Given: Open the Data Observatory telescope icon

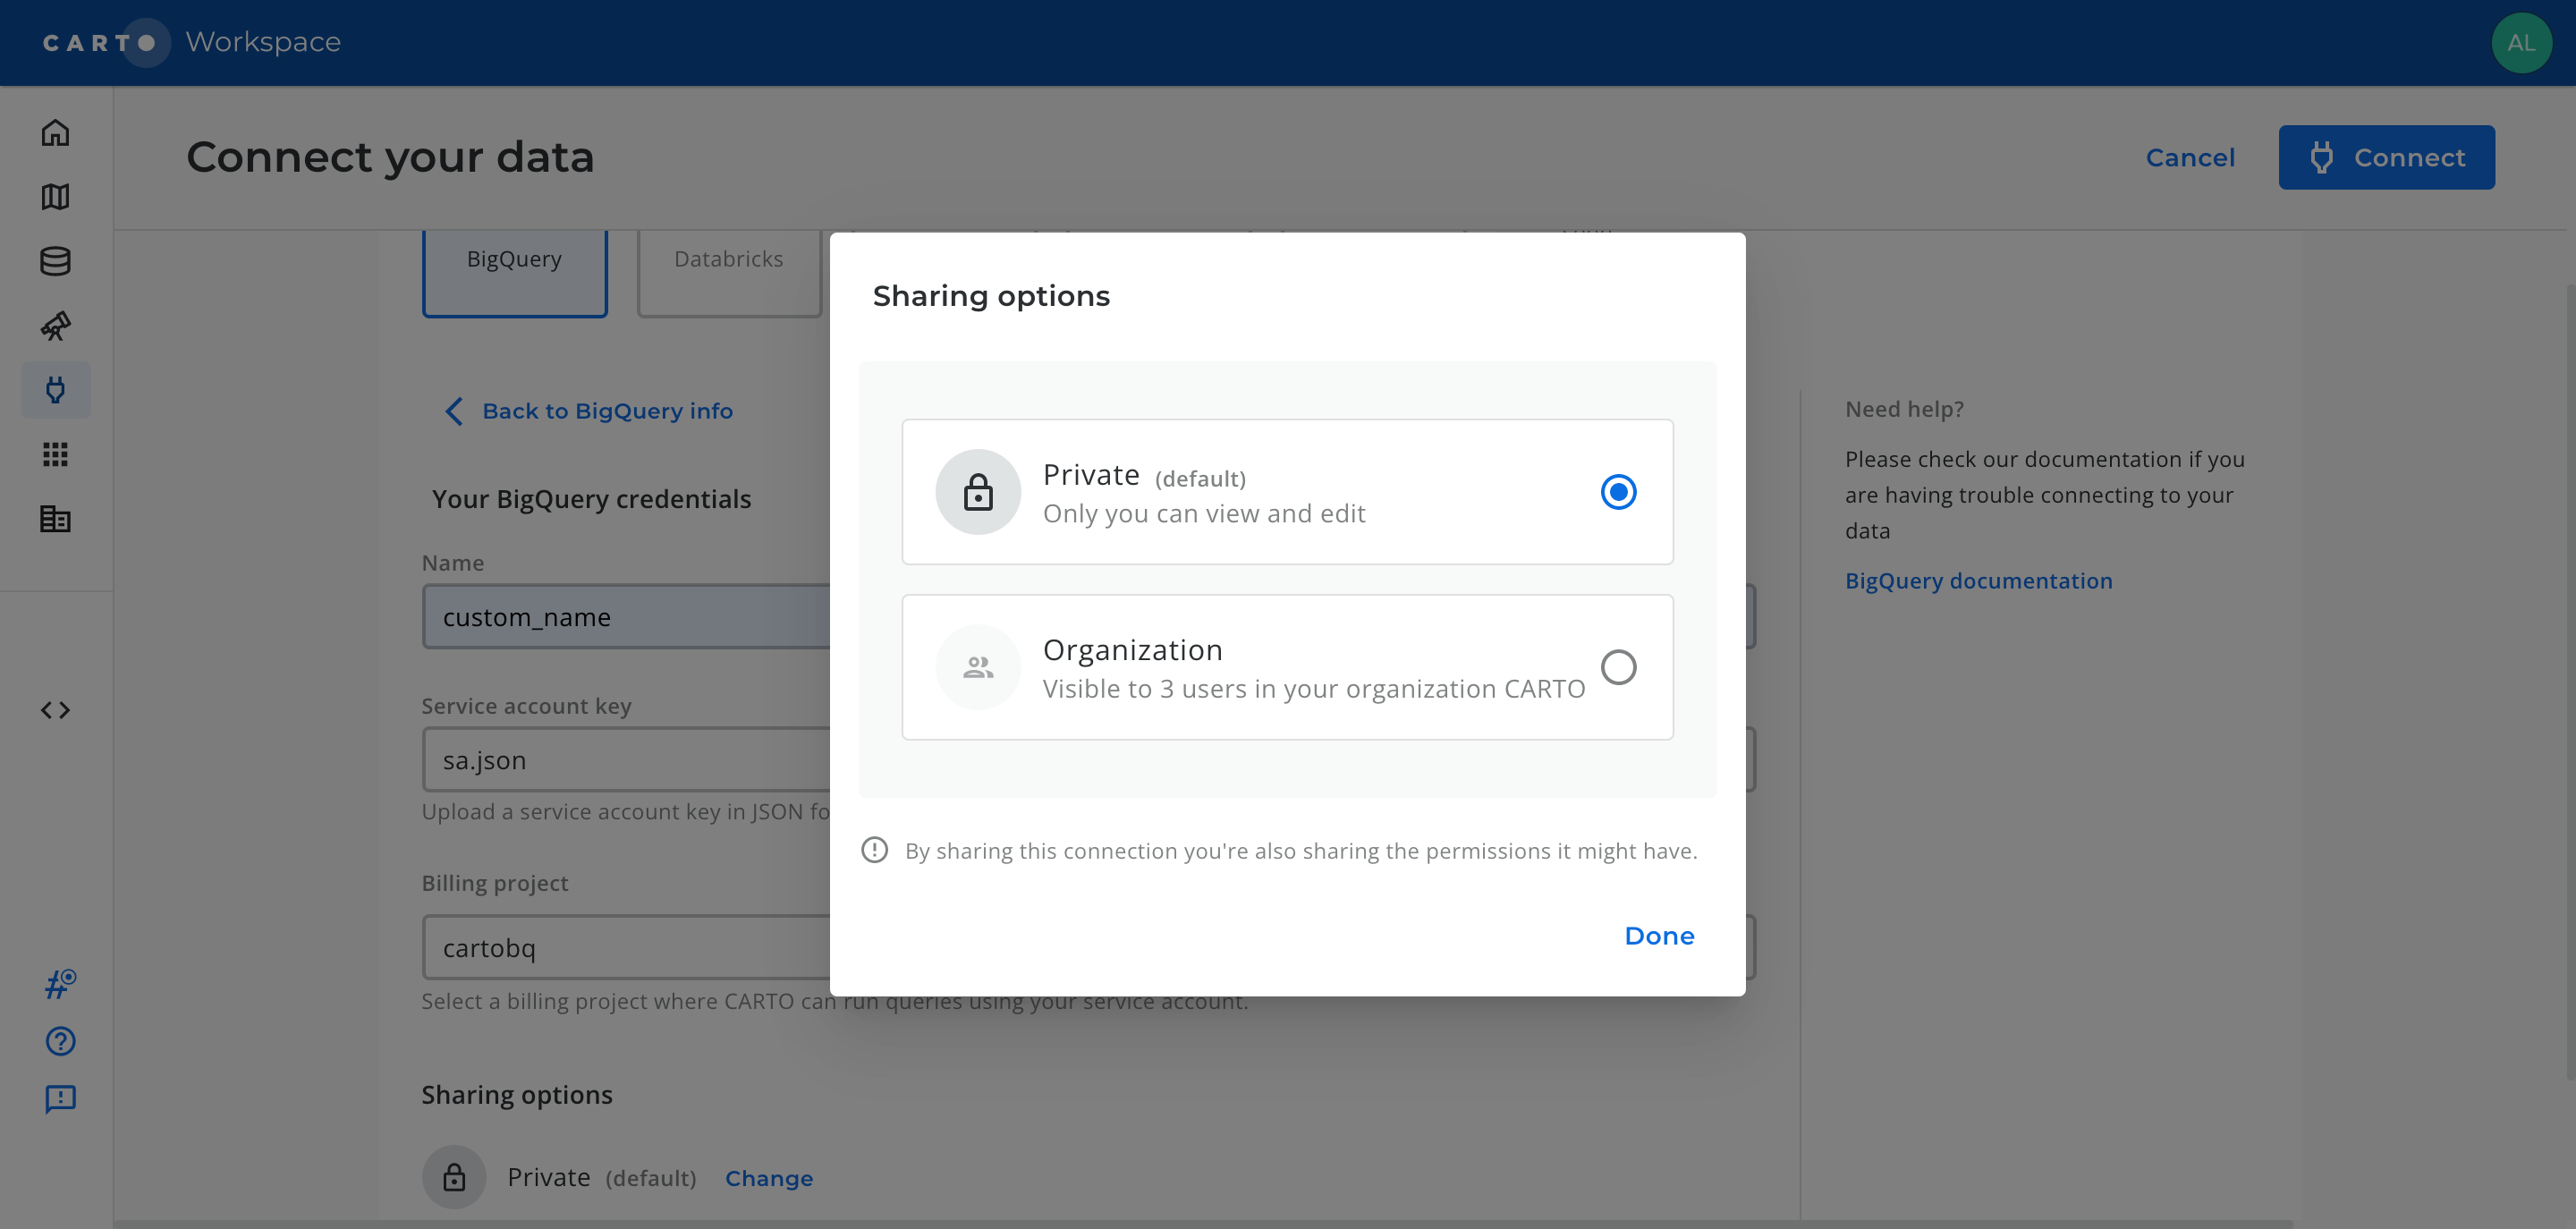Looking at the screenshot, I should click(55, 326).
